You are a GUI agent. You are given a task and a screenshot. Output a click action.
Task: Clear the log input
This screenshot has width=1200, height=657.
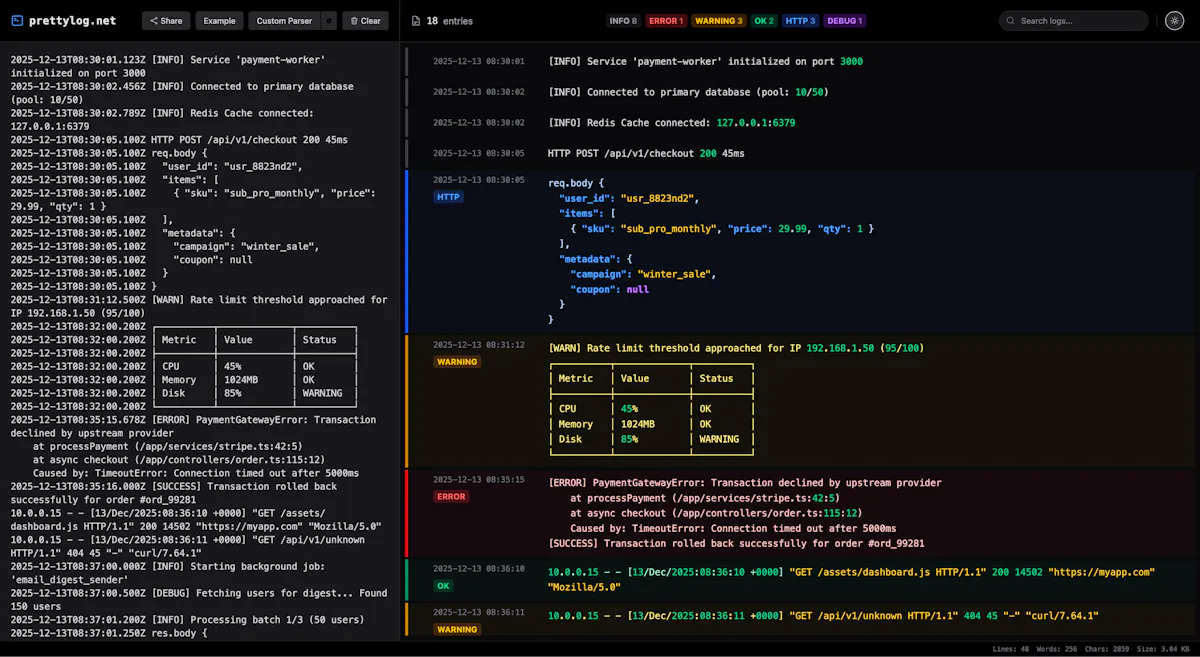click(x=365, y=20)
